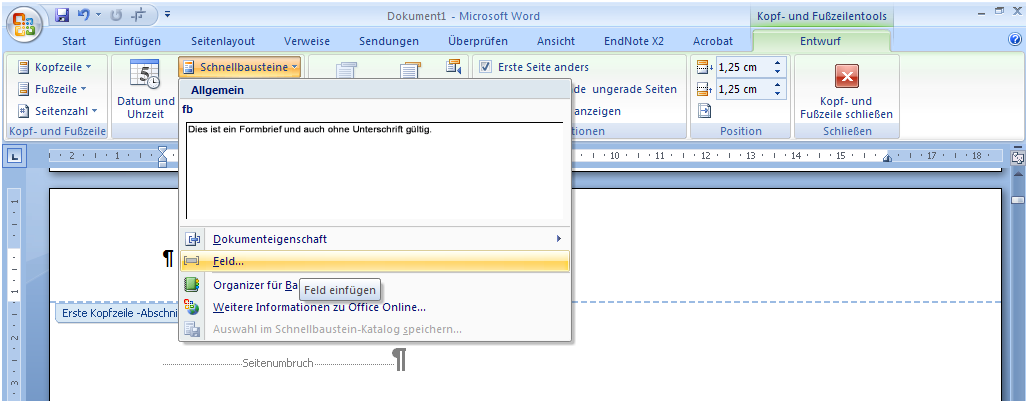Open the Acrobat tab
The image size is (1028, 401).
click(713, 41)
